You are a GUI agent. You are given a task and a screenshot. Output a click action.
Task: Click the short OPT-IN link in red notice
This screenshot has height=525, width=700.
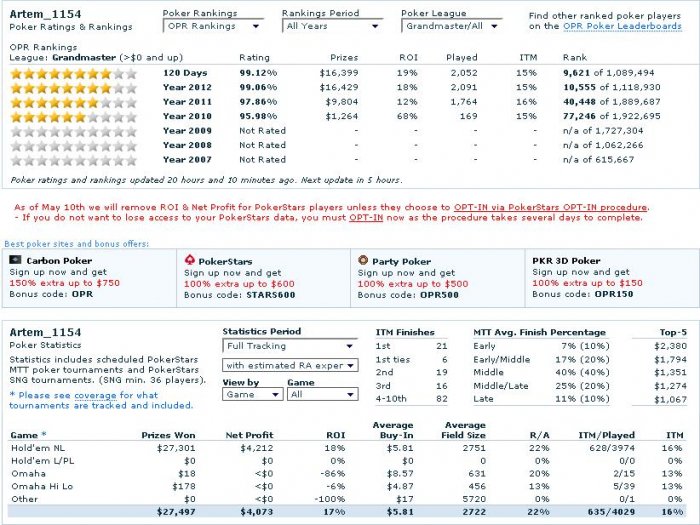pyautogui.click(x=366, y=218)
